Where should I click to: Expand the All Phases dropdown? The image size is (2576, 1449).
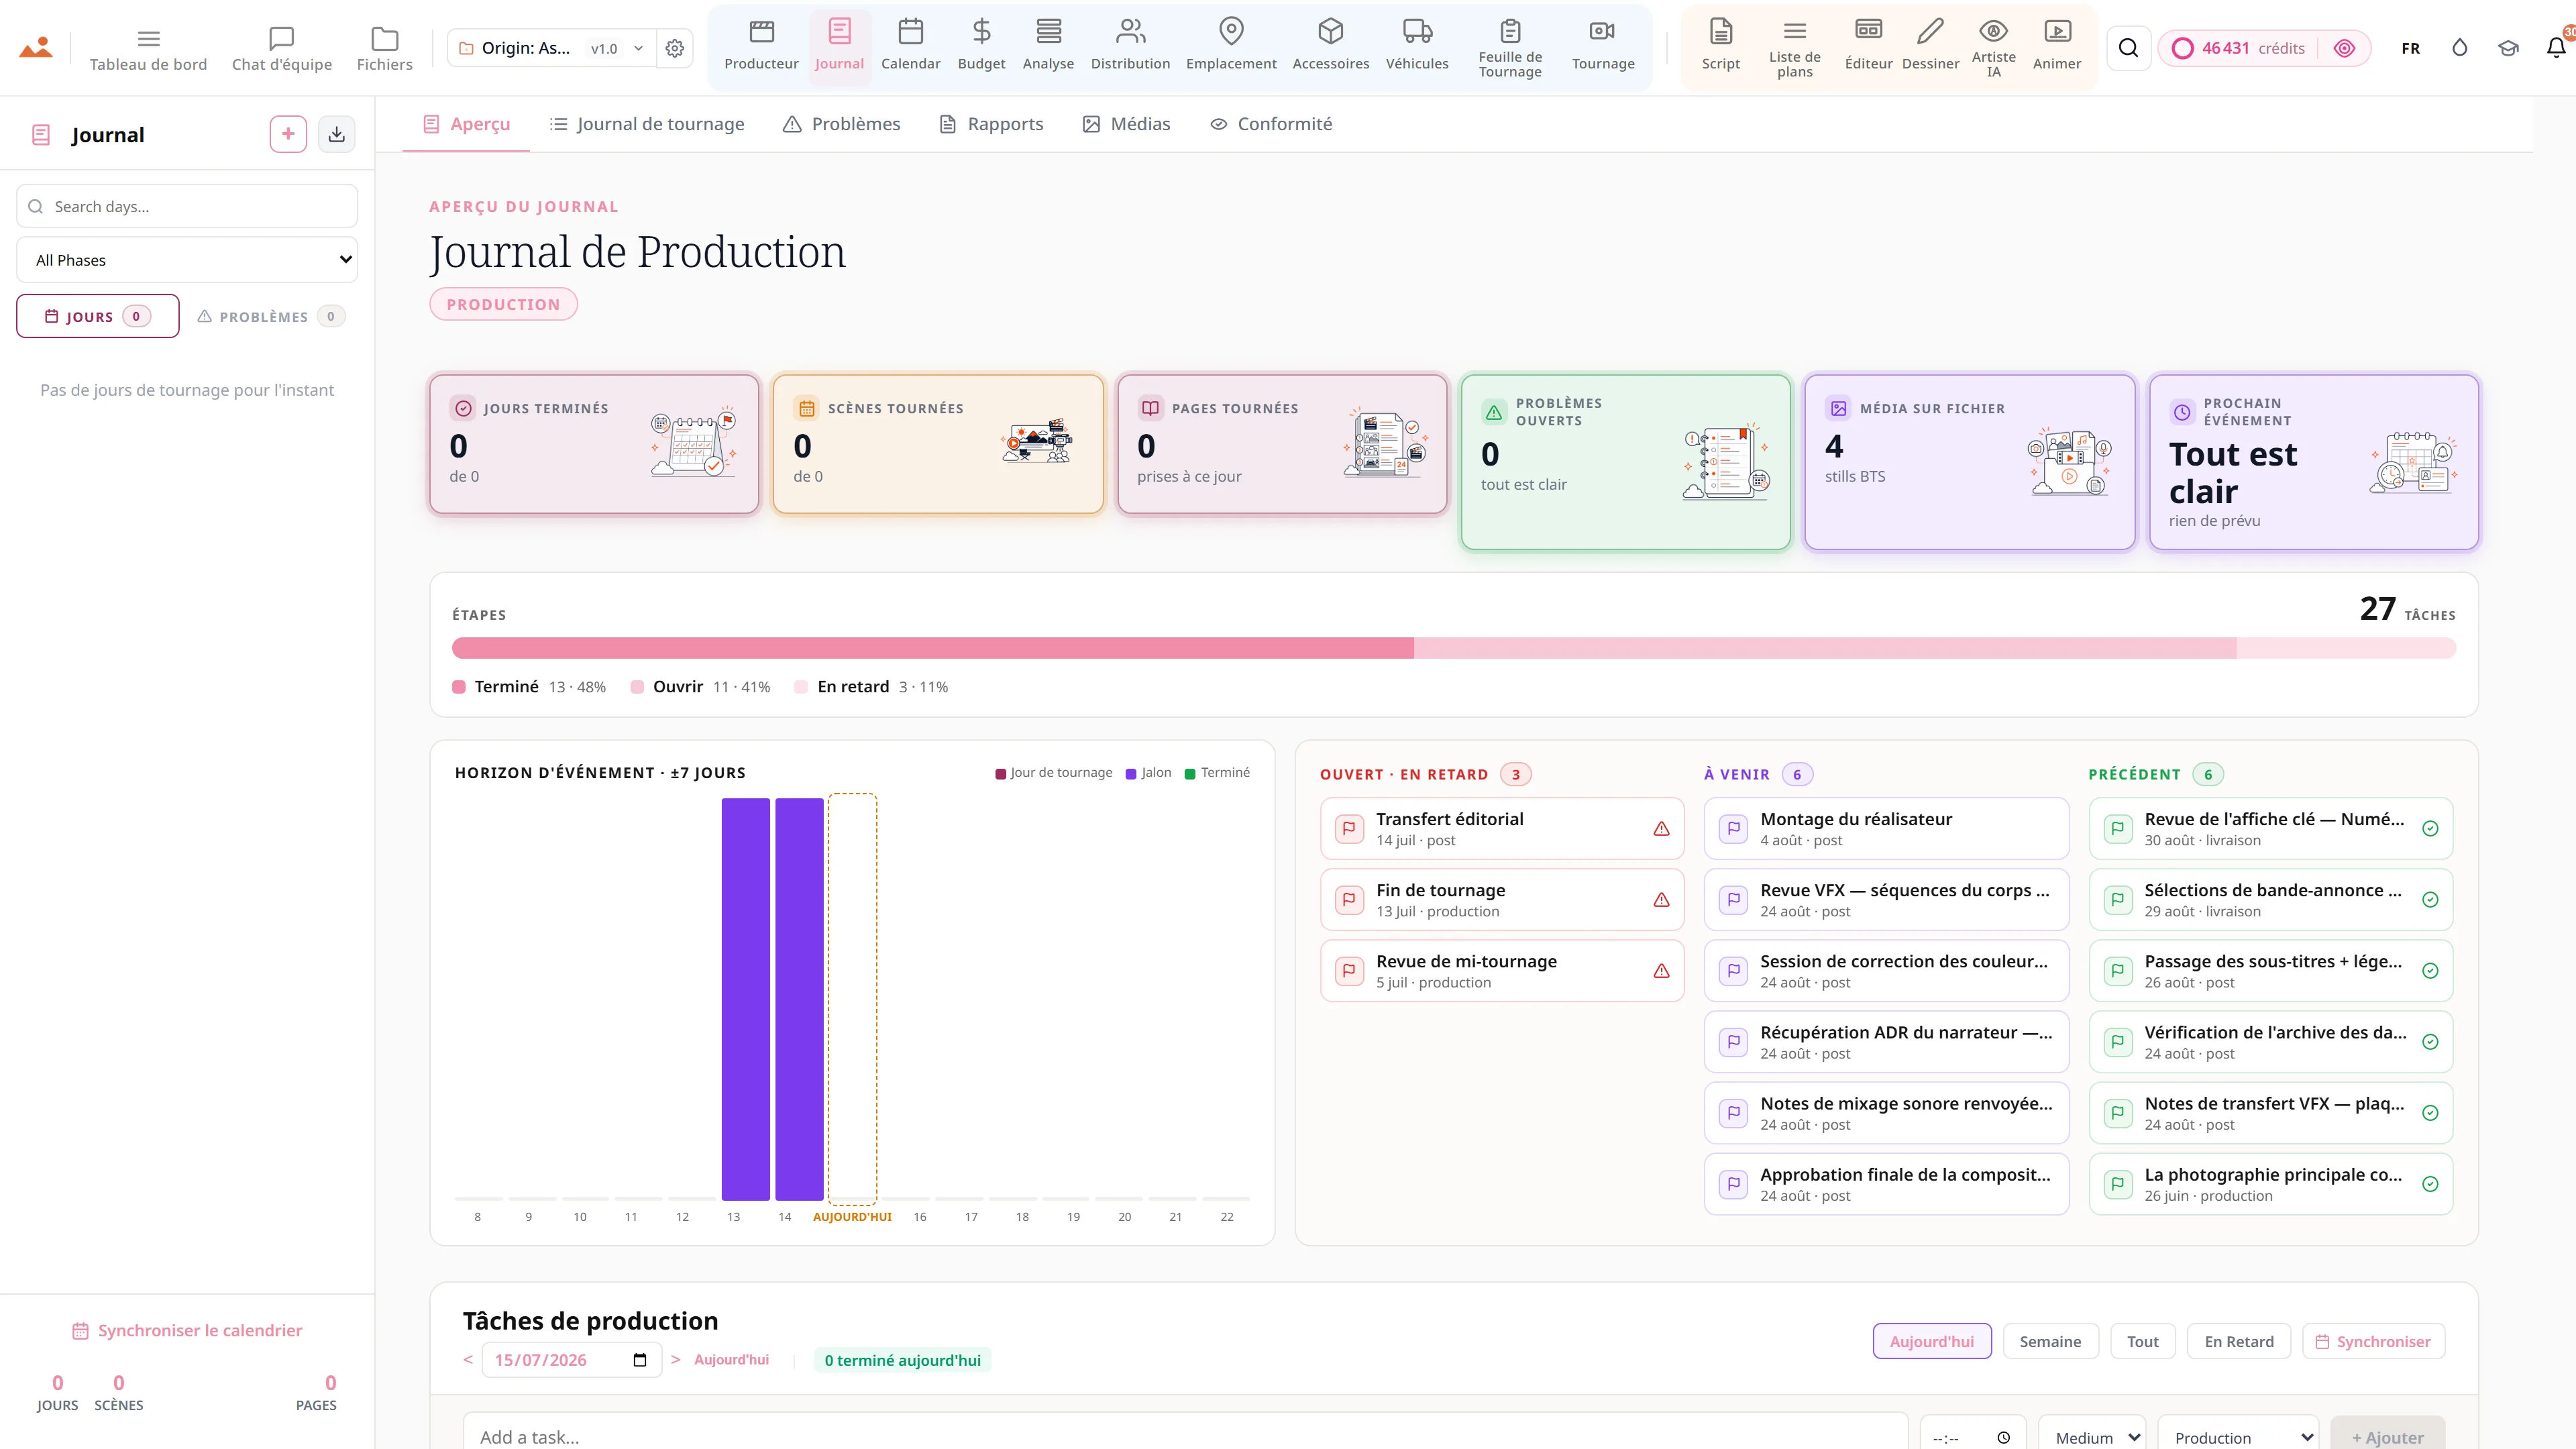pos(187,260)
